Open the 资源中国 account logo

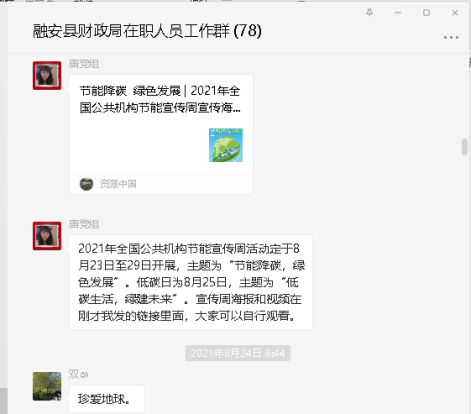86,184
